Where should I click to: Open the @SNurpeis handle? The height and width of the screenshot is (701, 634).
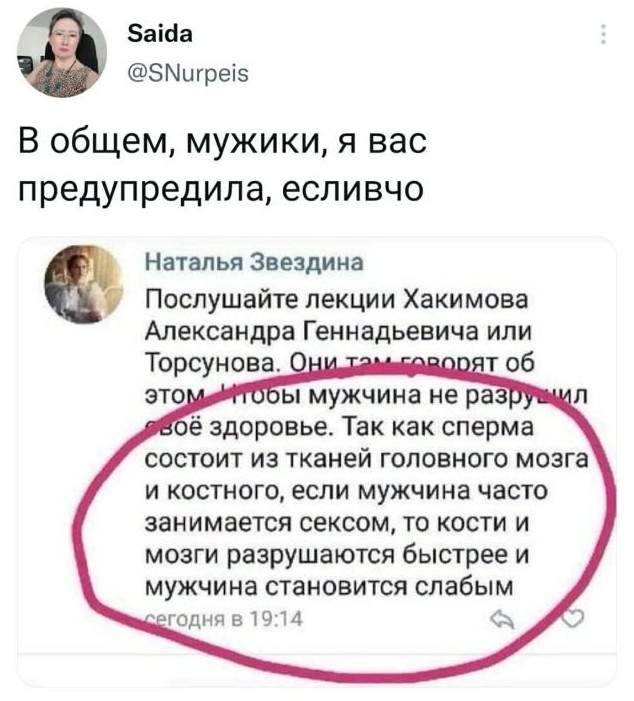(188, 73)
